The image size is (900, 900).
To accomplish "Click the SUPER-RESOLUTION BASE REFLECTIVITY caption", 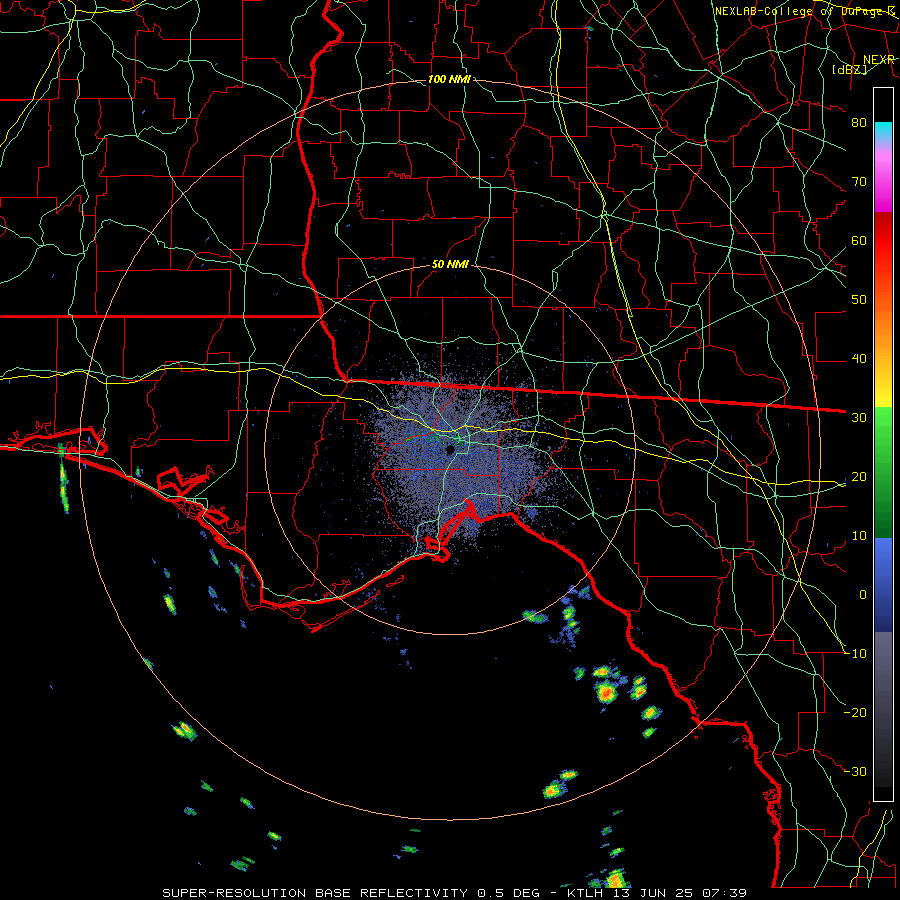I will coord(315,893).
